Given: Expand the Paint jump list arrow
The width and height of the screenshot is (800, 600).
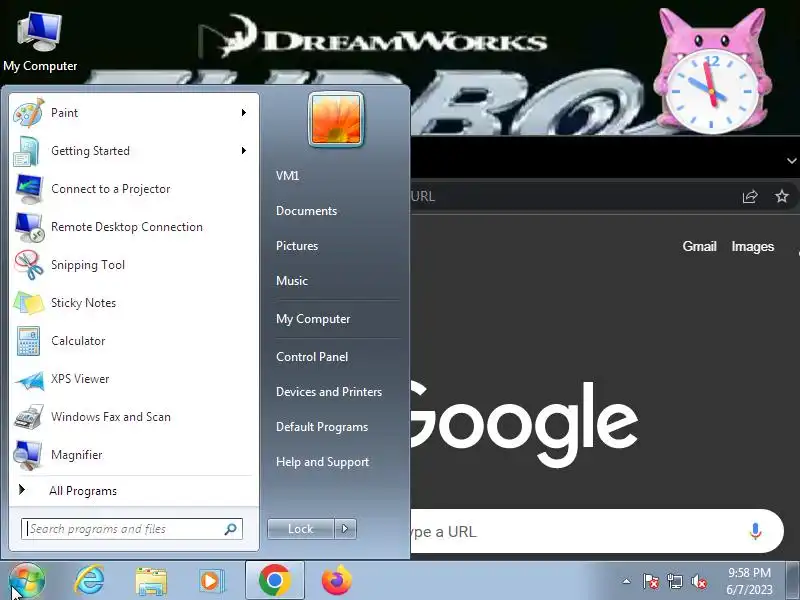Looking at the screenshot, I should pyautogui.click(x=244, y=113).
